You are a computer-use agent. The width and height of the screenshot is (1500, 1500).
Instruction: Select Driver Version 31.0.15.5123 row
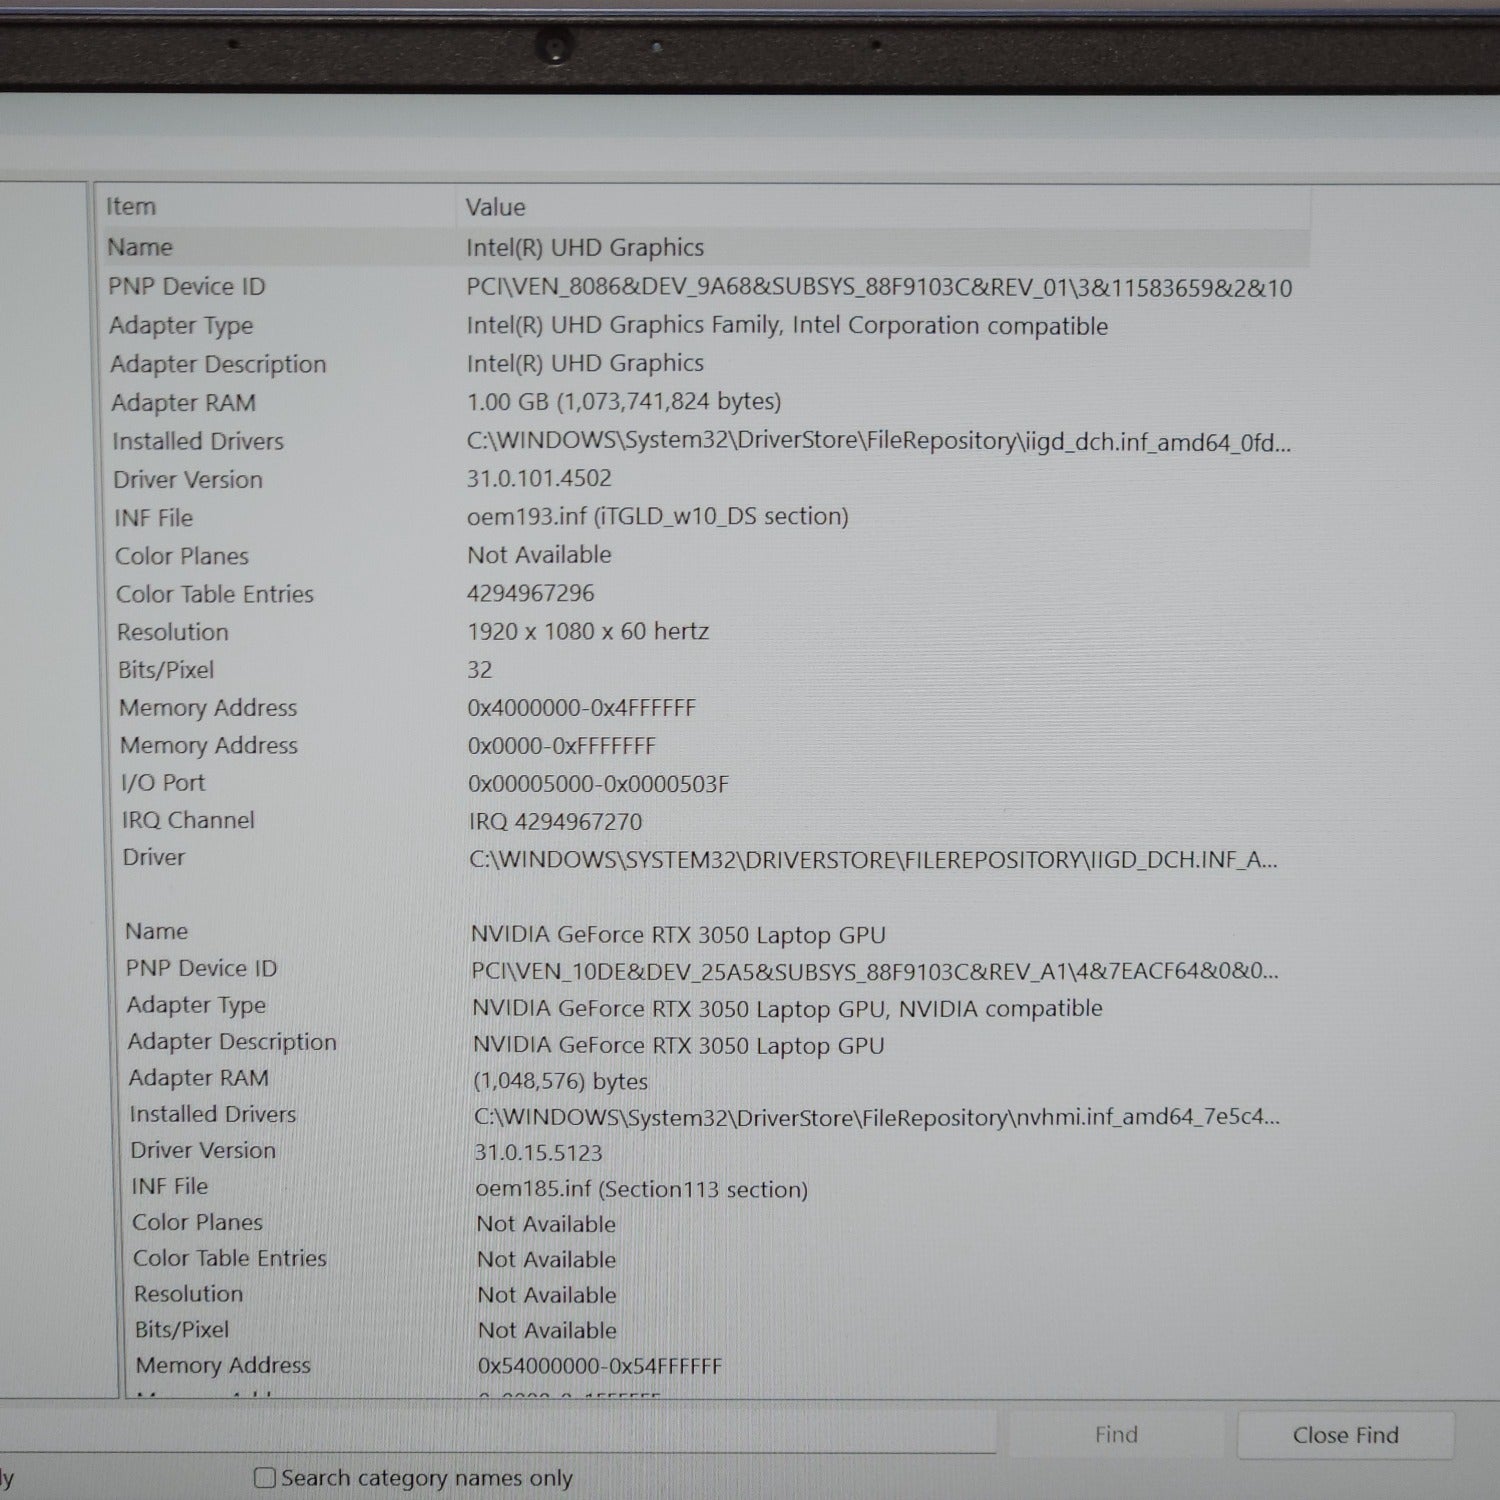tap(538, 1152)
